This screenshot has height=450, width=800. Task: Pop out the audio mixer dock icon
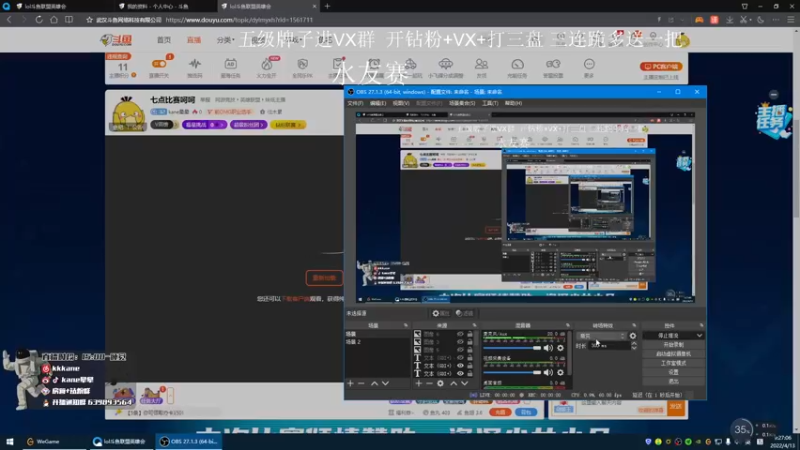(567, 326)
